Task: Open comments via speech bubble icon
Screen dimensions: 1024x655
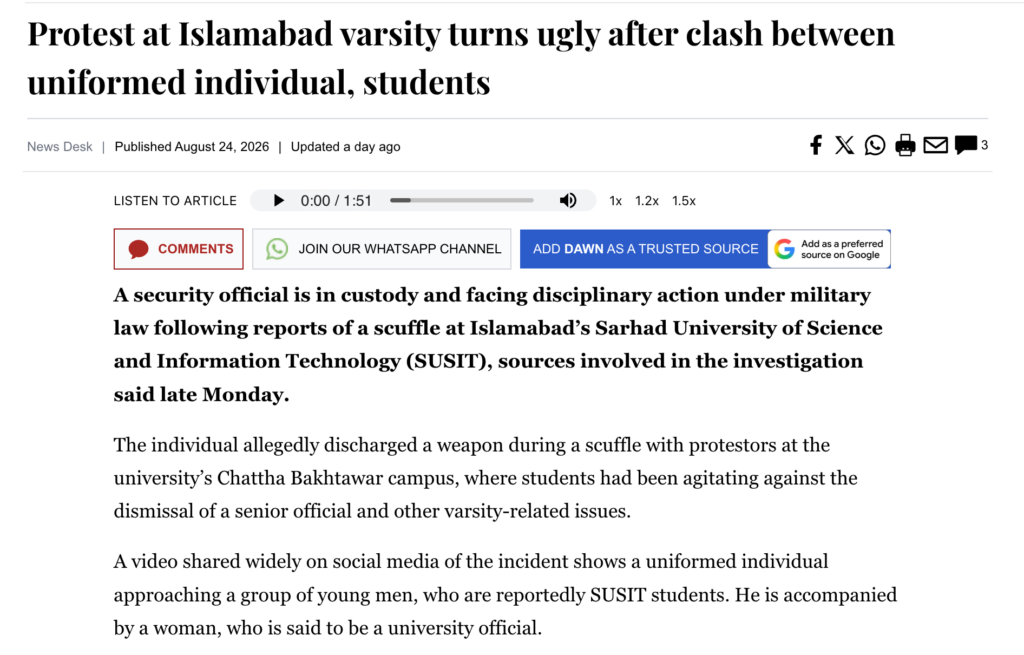Action: 965,144
